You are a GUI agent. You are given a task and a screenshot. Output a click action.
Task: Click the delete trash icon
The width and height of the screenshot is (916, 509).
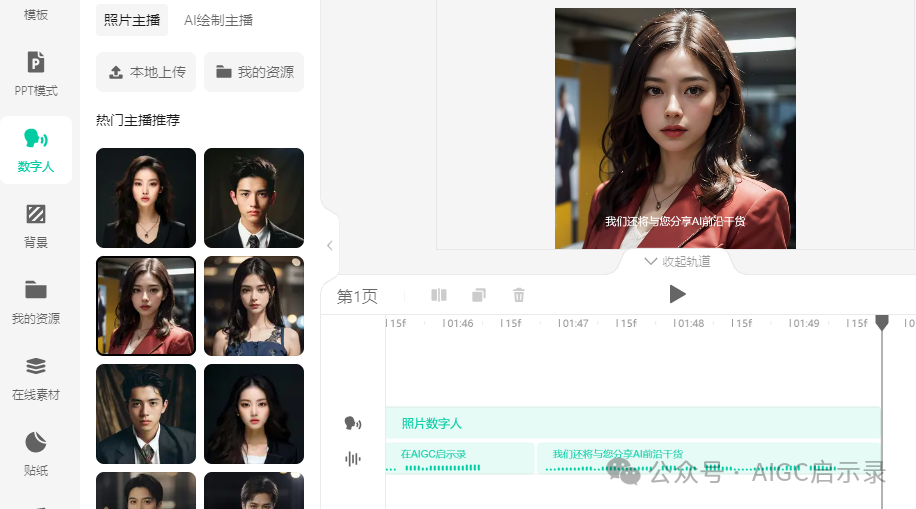(519, 295)
